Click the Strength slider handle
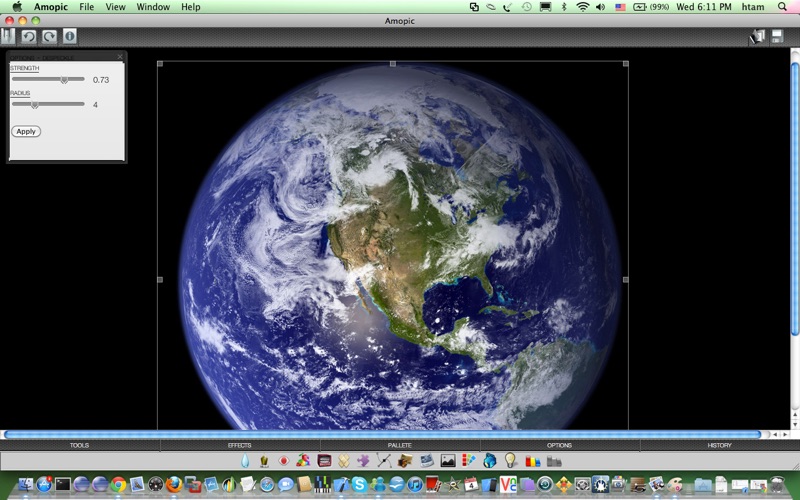Viewport: 800px width, 500px height. tap(64, 80)
